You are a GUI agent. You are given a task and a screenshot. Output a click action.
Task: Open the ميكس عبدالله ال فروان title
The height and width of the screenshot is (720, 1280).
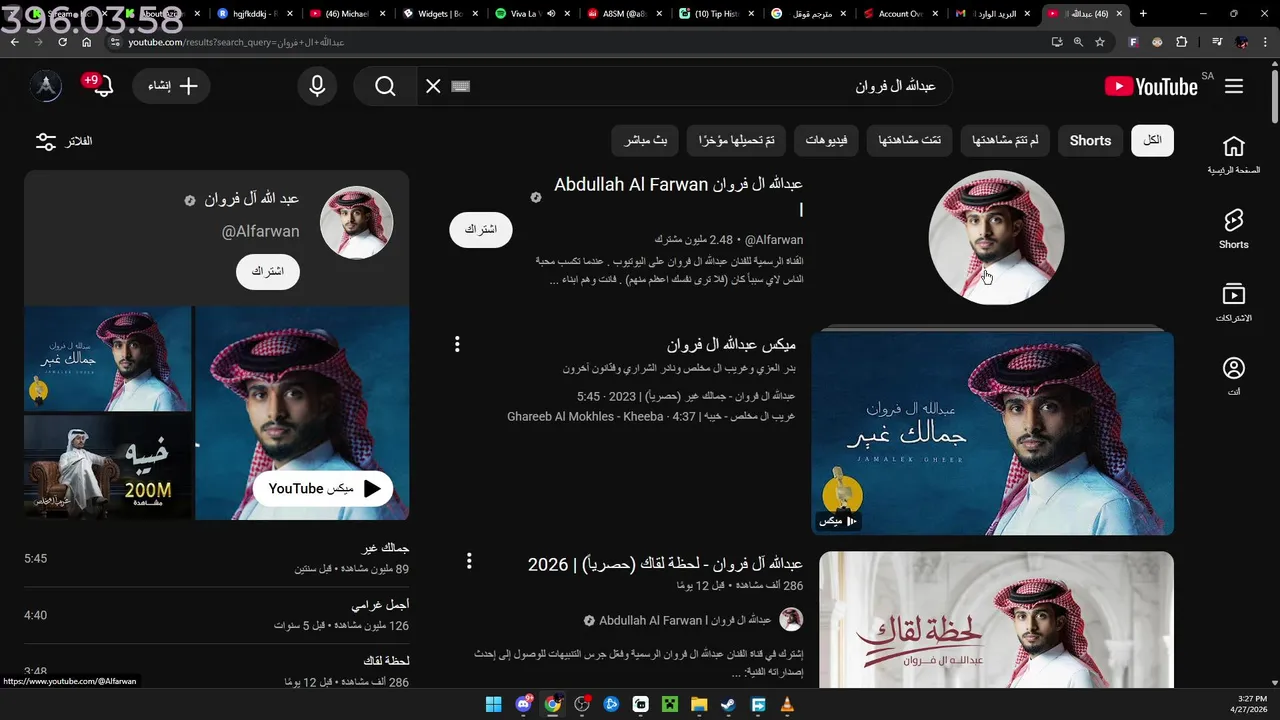tap(732, 345)
